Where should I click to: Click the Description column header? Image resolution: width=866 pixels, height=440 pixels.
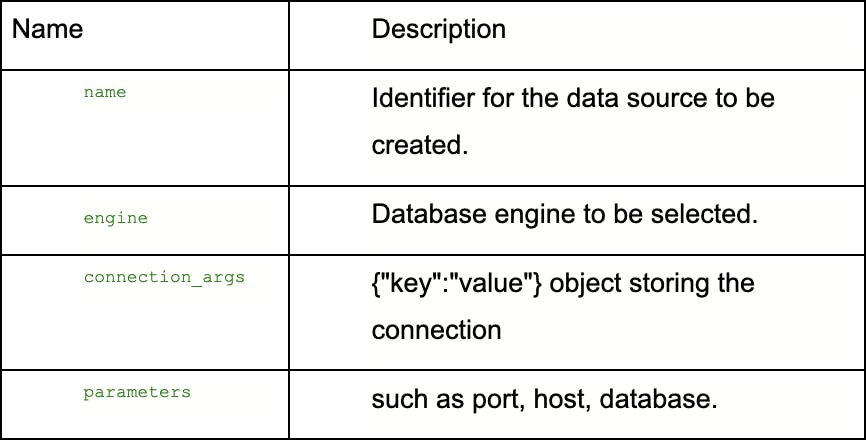(438, 30)
